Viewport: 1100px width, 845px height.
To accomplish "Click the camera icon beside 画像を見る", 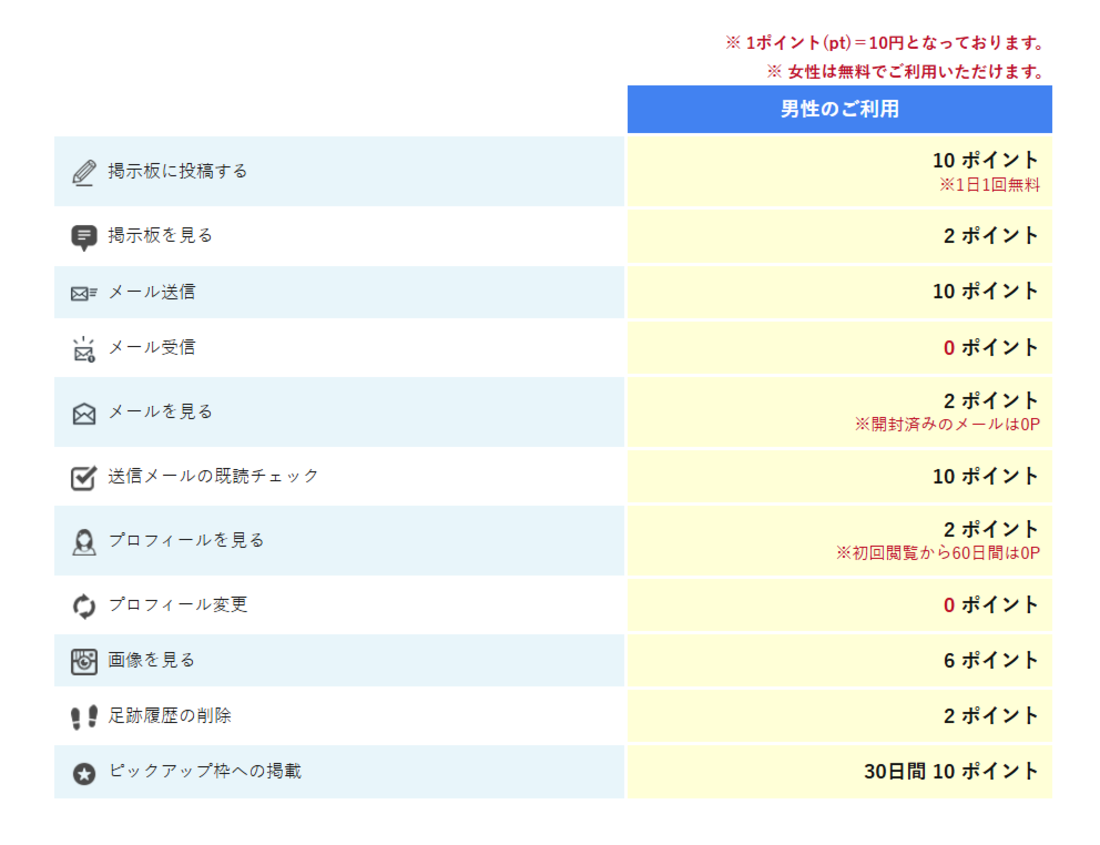I will click(x=84, y=661).
